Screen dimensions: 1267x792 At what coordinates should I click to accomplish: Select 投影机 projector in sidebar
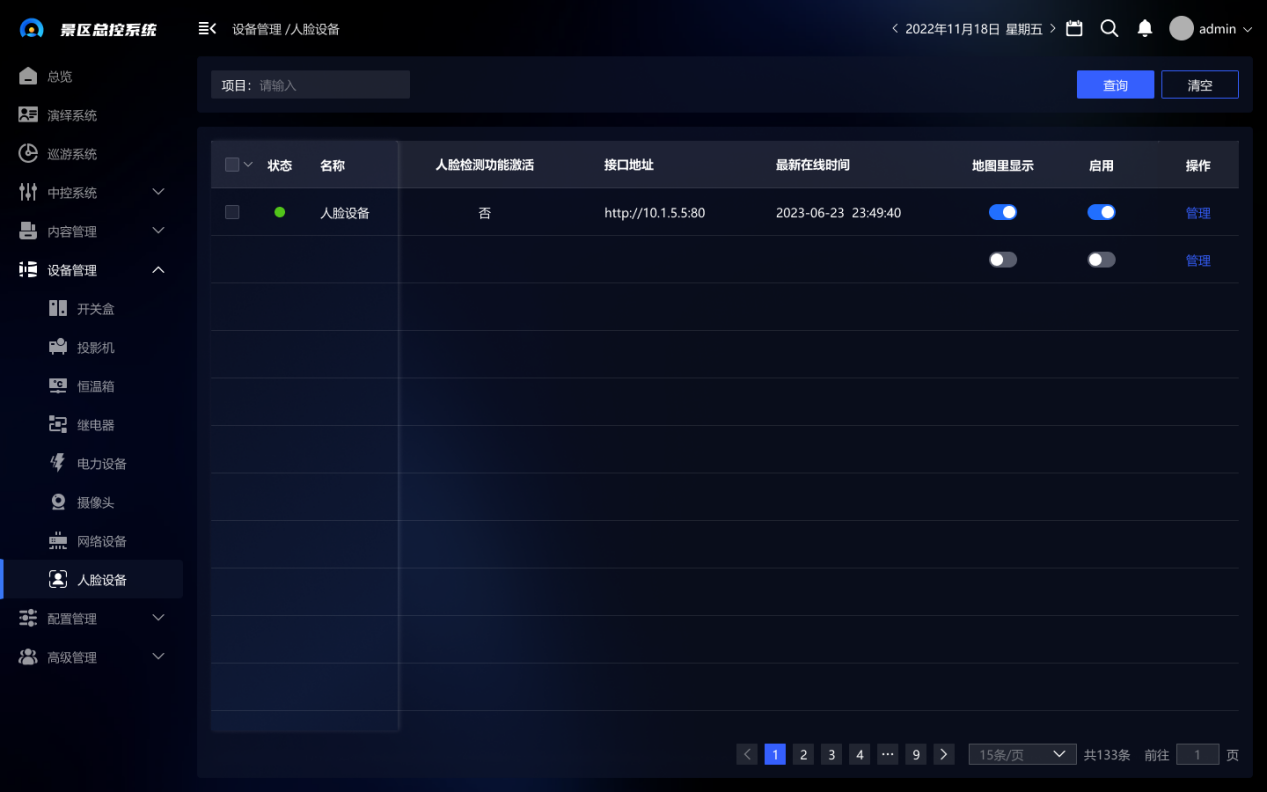tap(95, 347)
